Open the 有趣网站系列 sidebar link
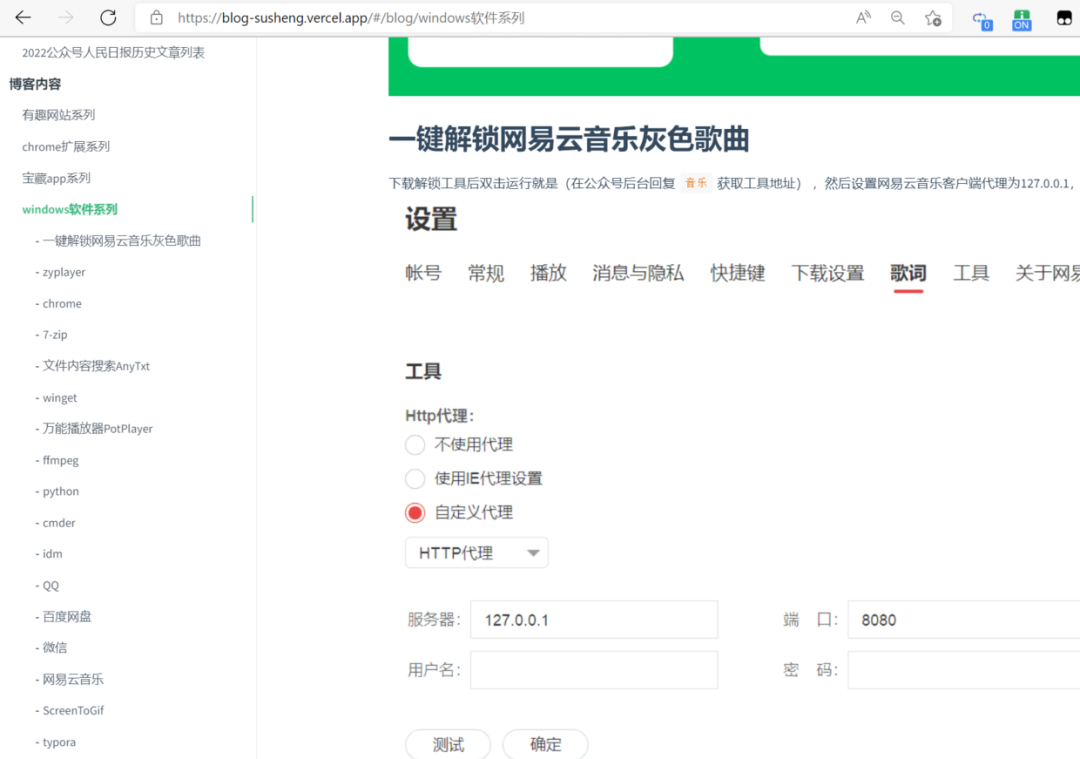This screenshot has width=1080, height=759. [59, 115]
